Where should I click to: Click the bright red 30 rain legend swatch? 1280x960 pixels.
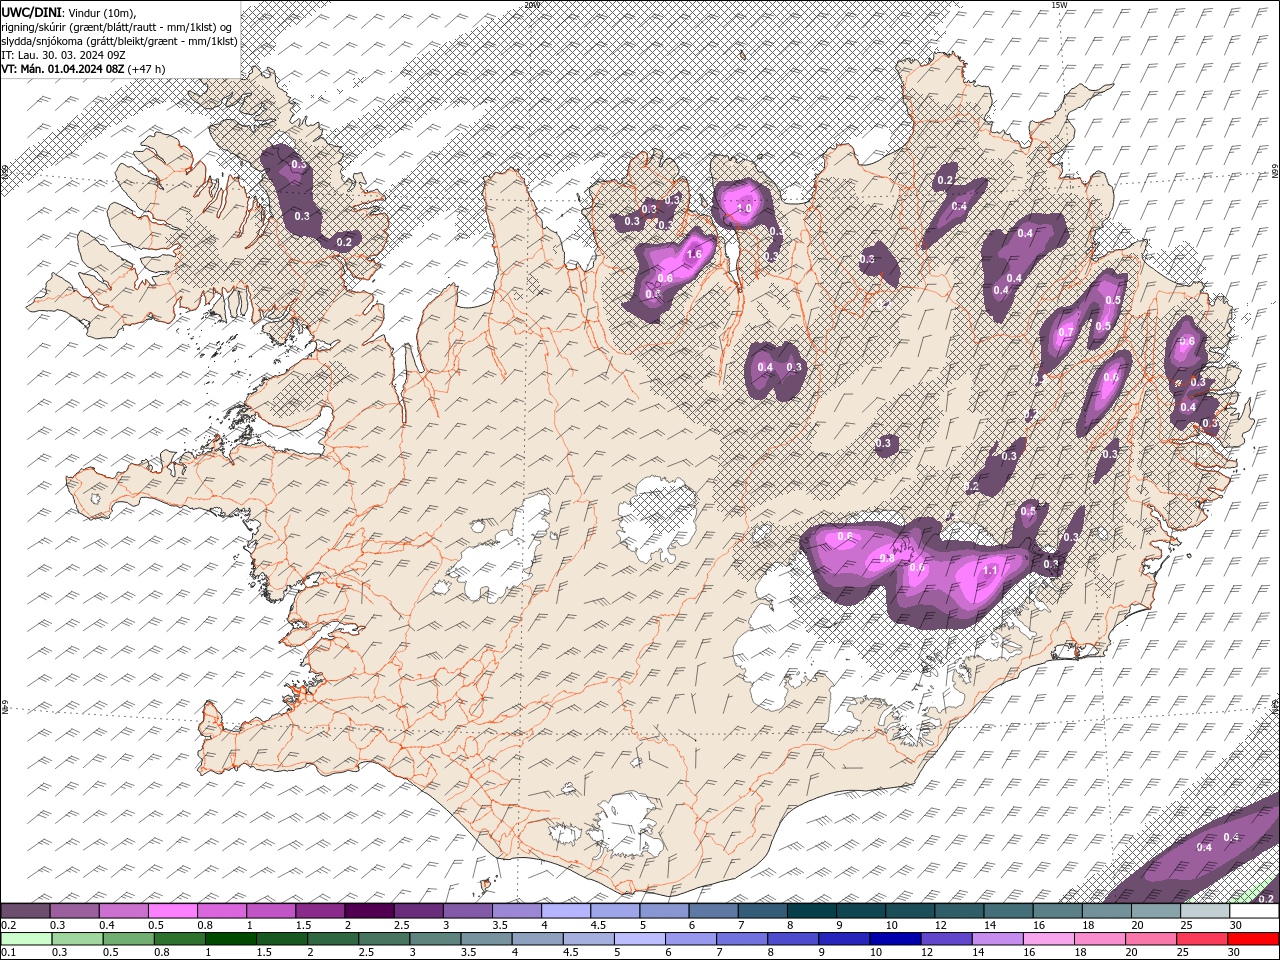point(1253,939)
